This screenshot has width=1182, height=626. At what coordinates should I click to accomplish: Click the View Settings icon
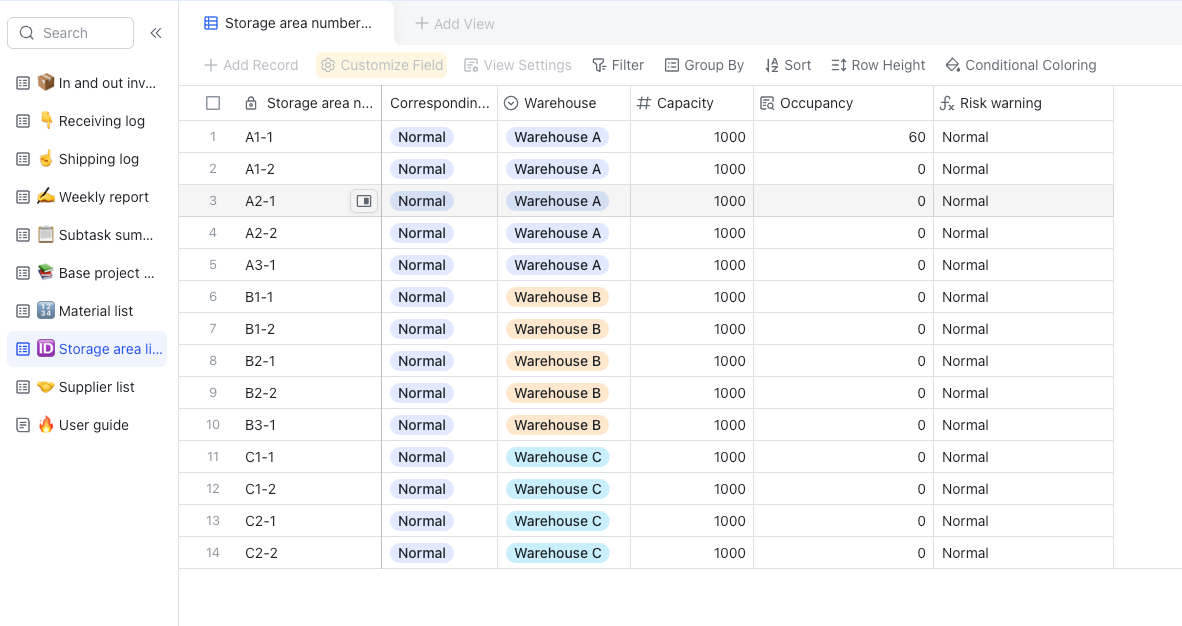pos(471,65)
